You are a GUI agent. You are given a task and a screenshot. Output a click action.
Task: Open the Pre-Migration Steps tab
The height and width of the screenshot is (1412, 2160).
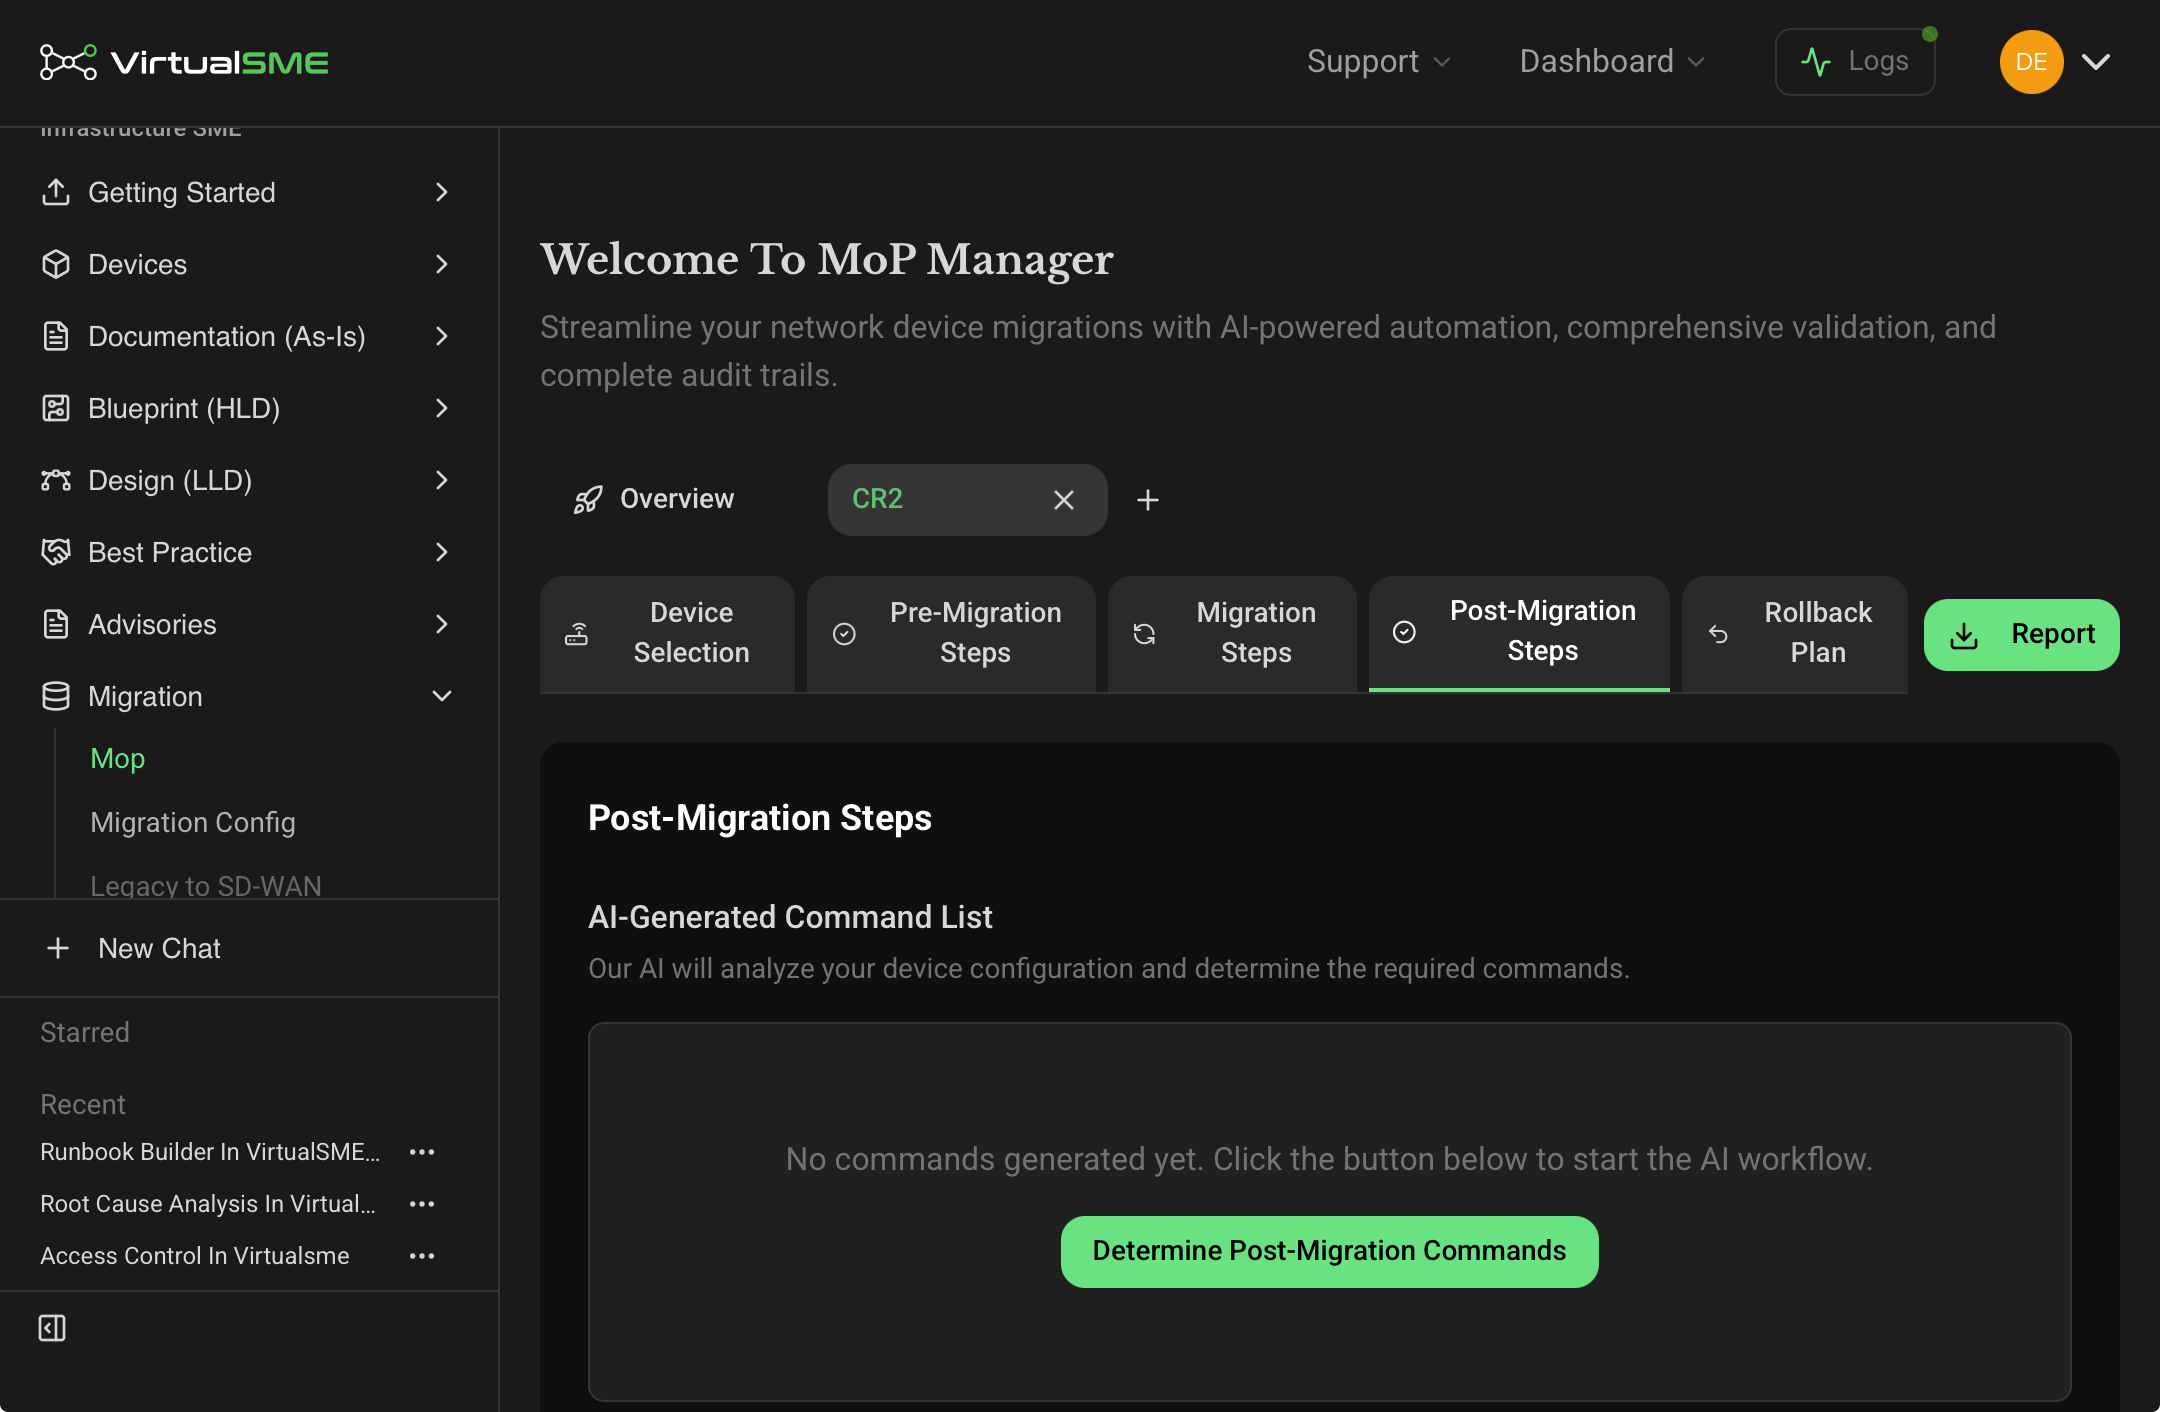951,633
